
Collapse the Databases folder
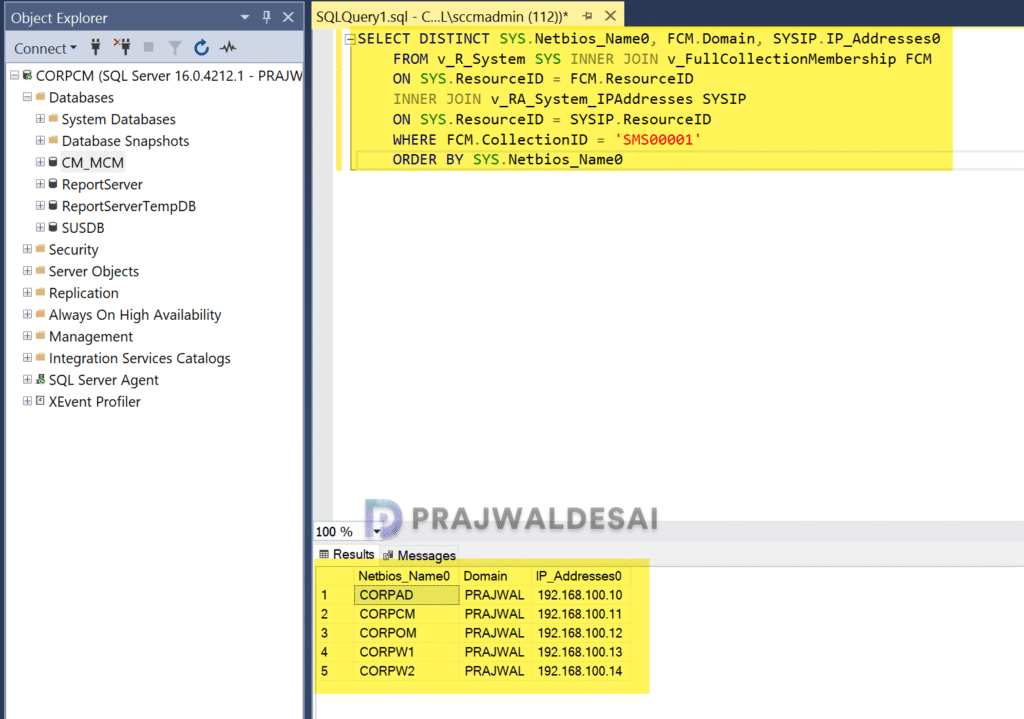[x=27, y=97]
